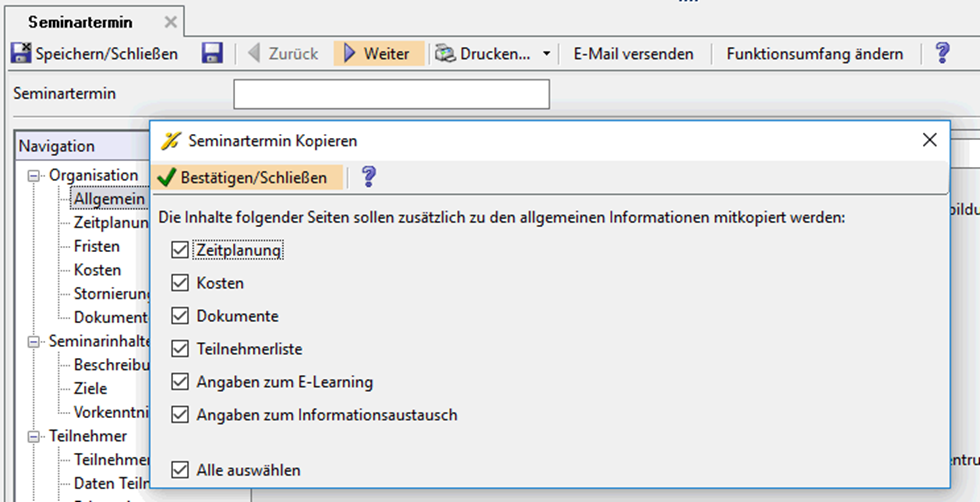The image size is (980, 502).
Task: Uncheck the Zeitplanung checkbox
Action: (x=180, y=249)
